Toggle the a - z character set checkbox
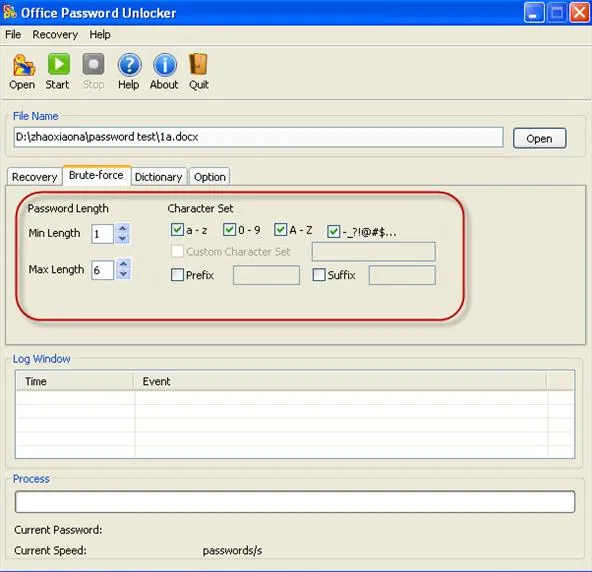Viewport: 592px width, 572px height. point(177,230)
